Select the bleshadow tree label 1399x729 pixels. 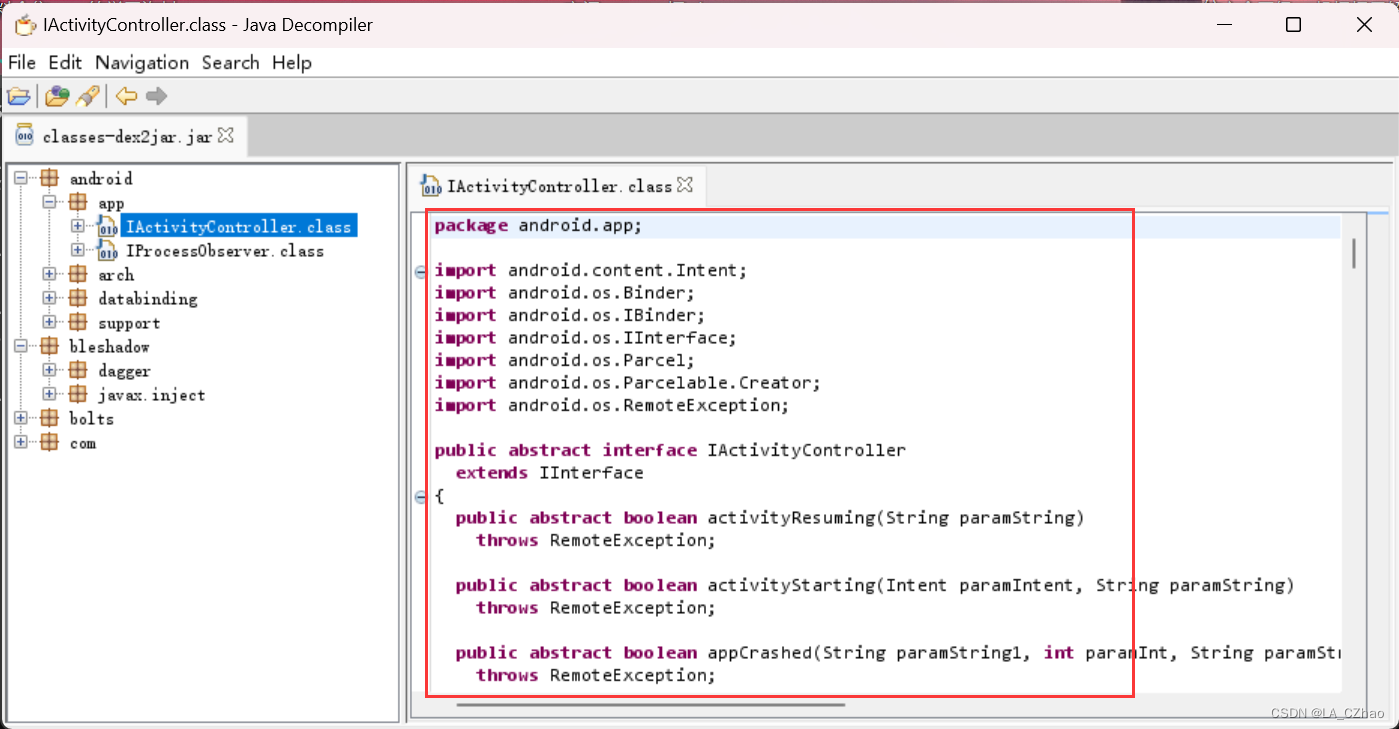coord(109,347)
